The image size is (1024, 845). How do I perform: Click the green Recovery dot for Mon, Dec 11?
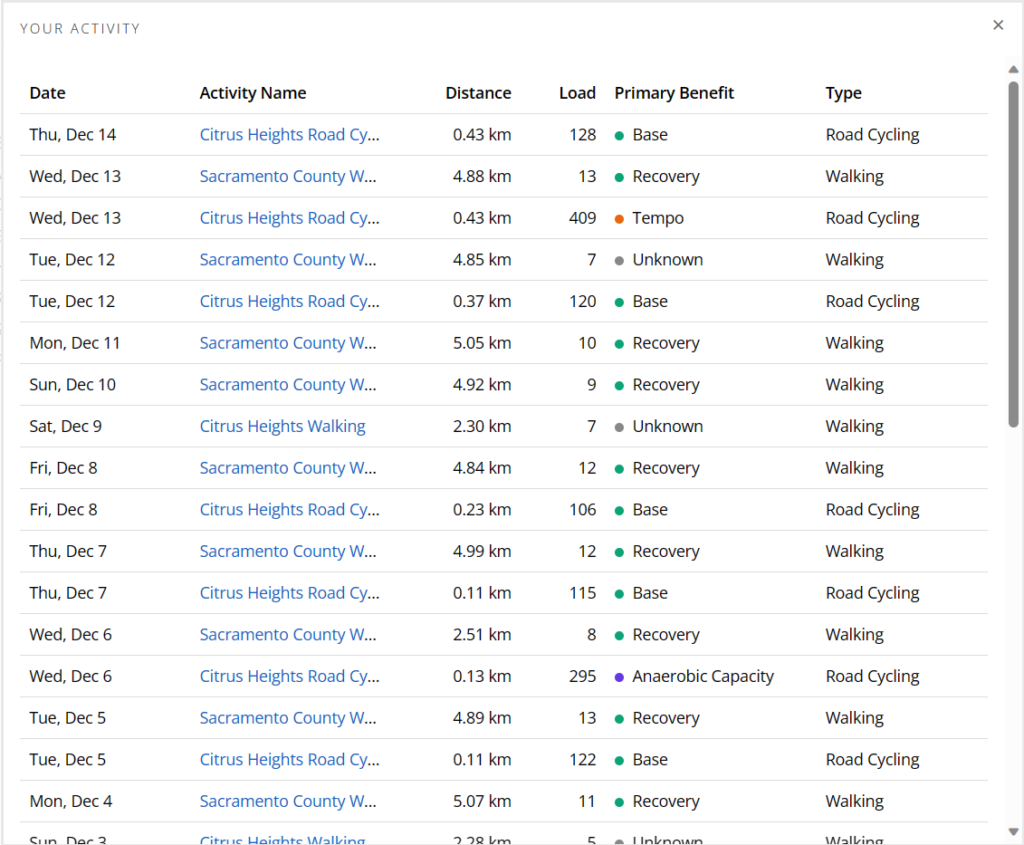[x=618, y=342]
